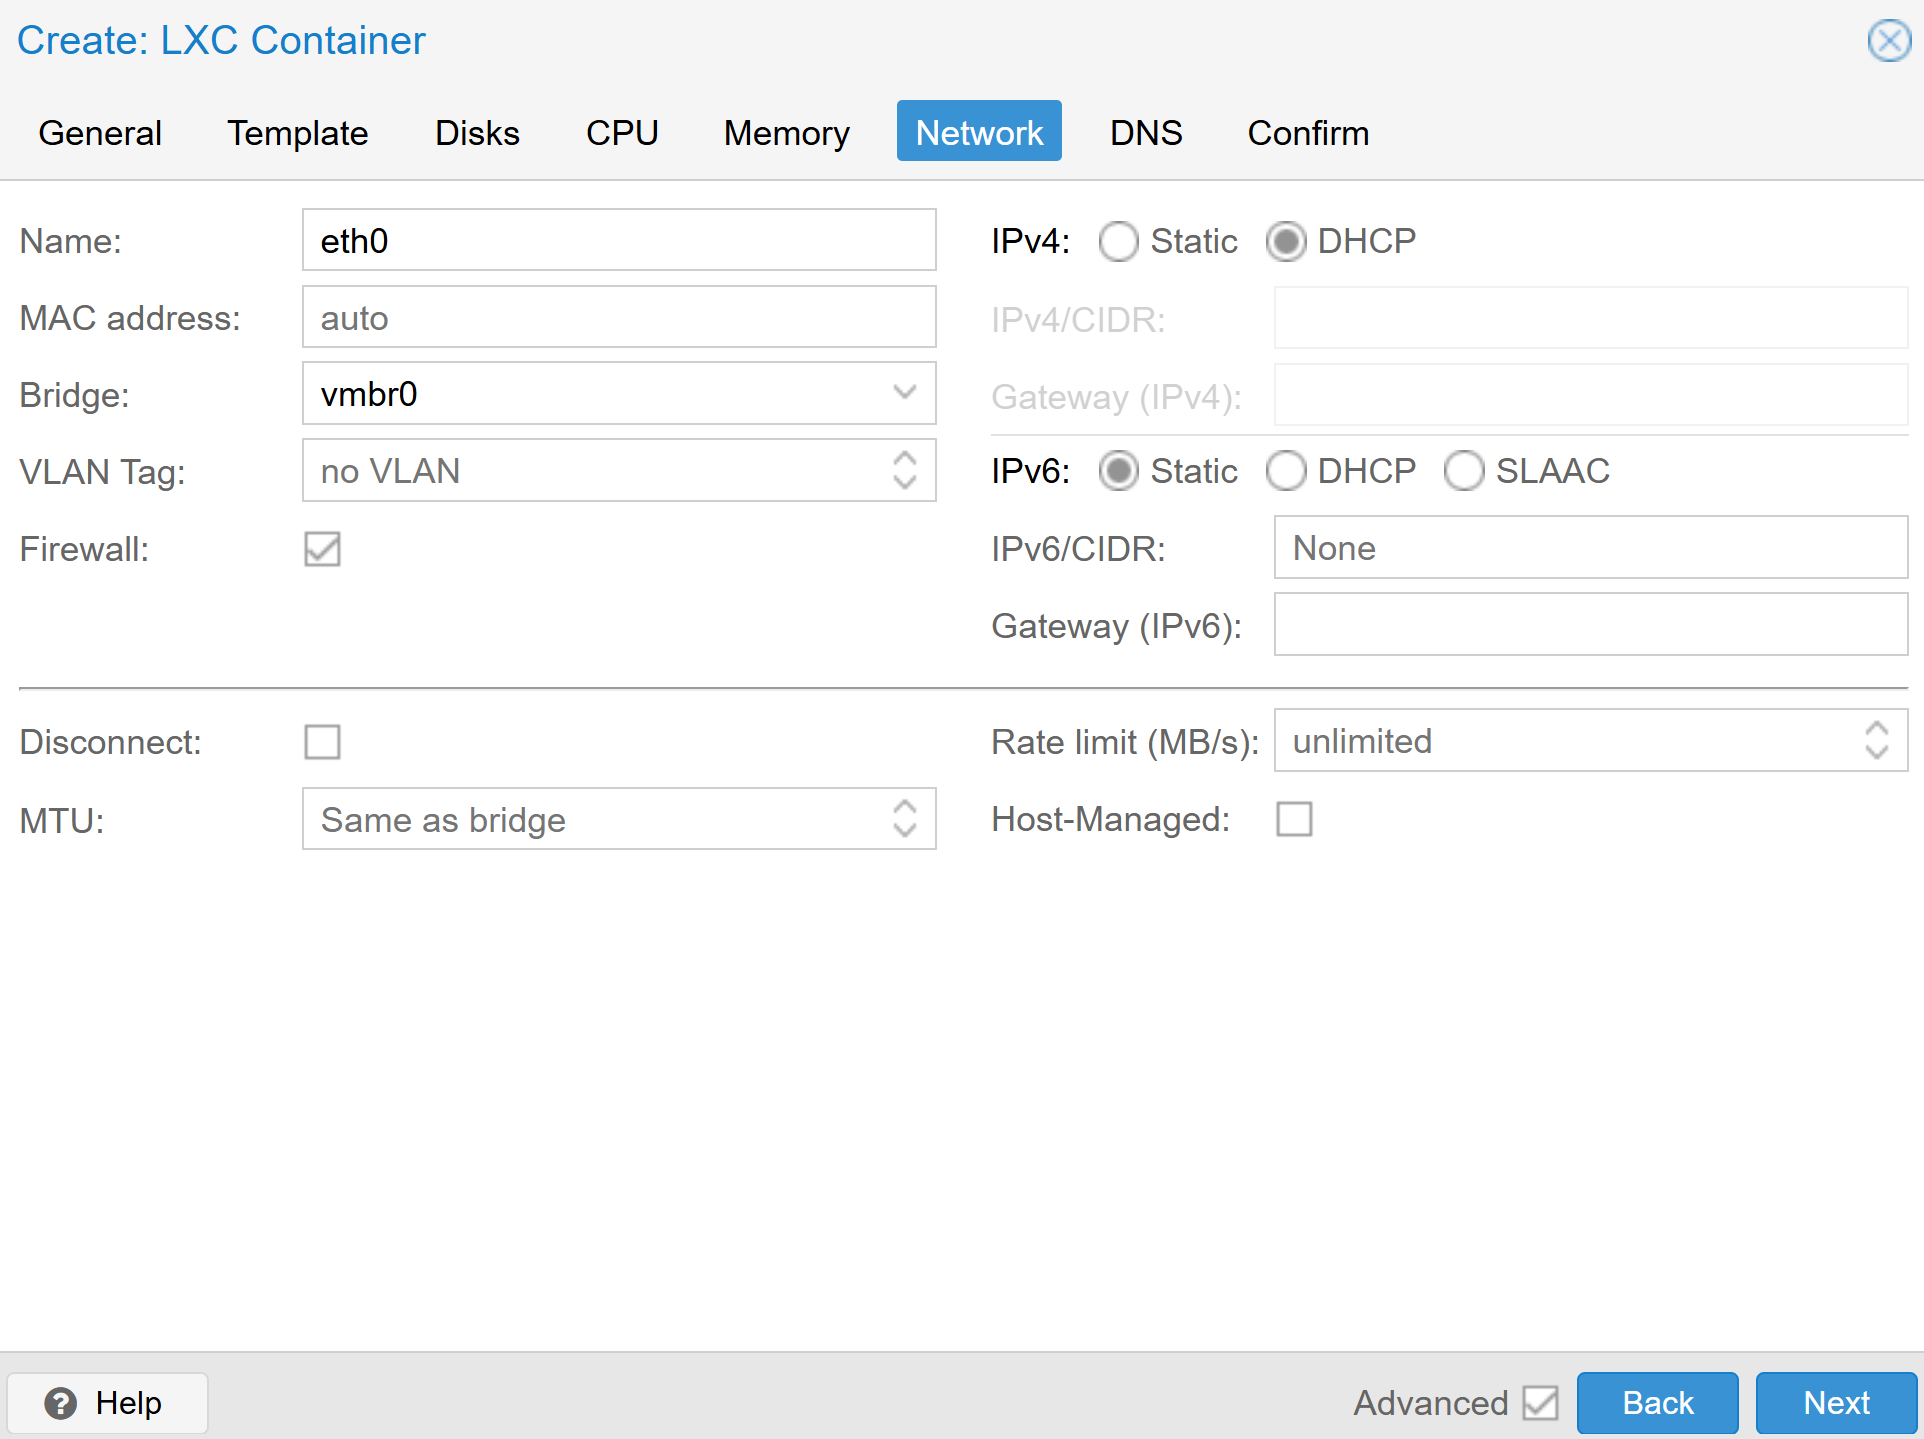Enable the Disconnect checkbox
The height and width of the screenshot is (1439, 1924).
(x=322, y=742)
